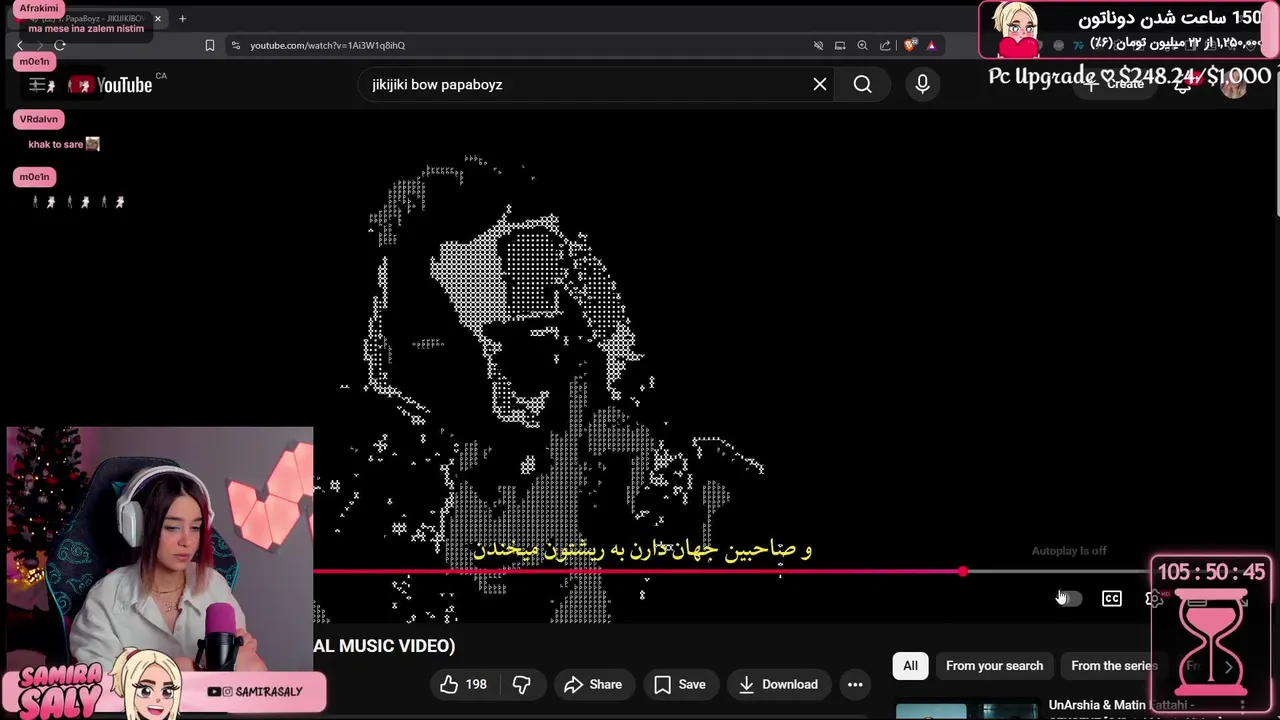Select the 'From your search' chip
Viewport: 1280px width, 720px height.
point(994,666)
